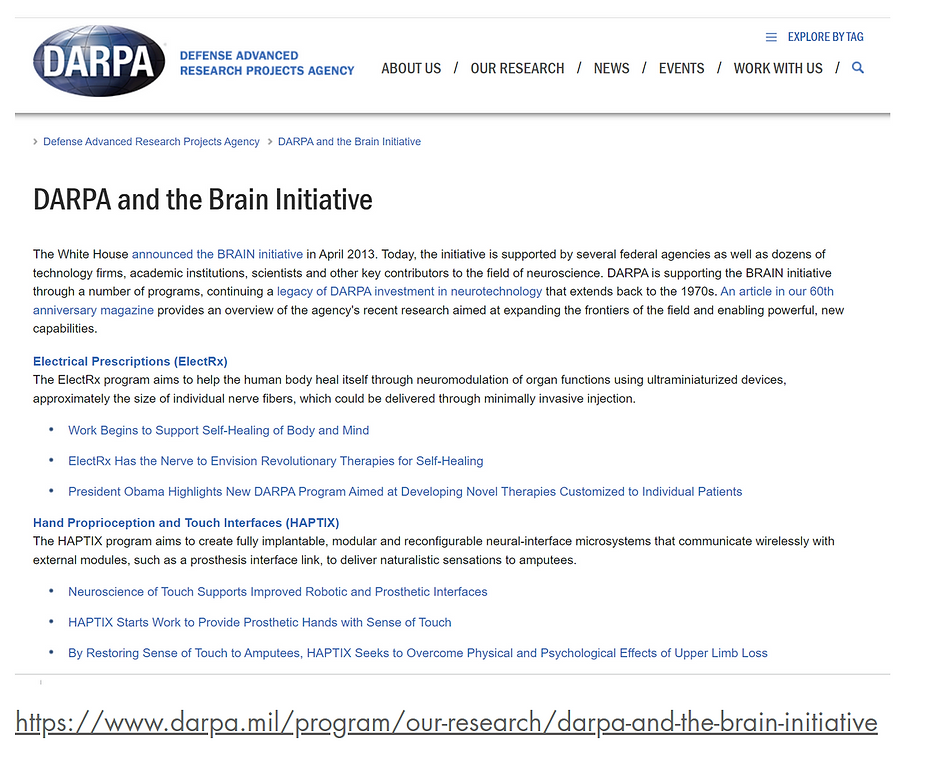
Task: Click the Explore by Tag hamburger icon
Action: 771,37
